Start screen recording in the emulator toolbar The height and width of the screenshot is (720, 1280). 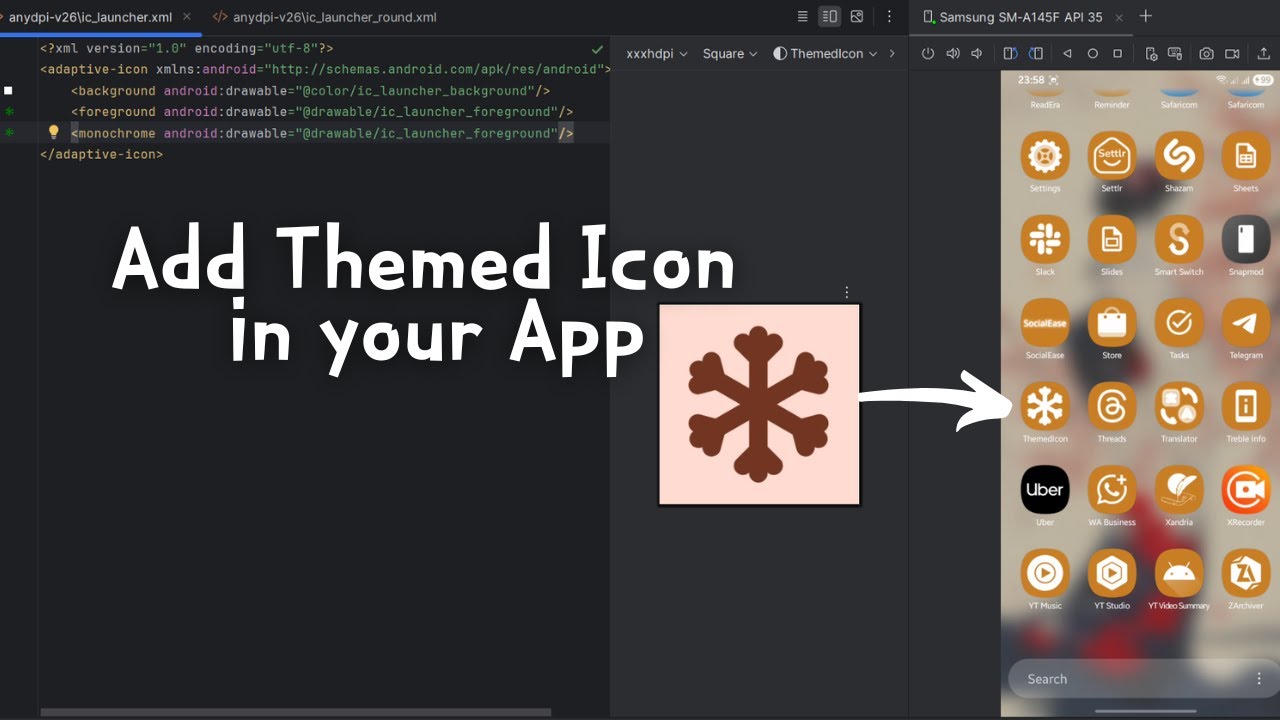(x=1232, y=53)
